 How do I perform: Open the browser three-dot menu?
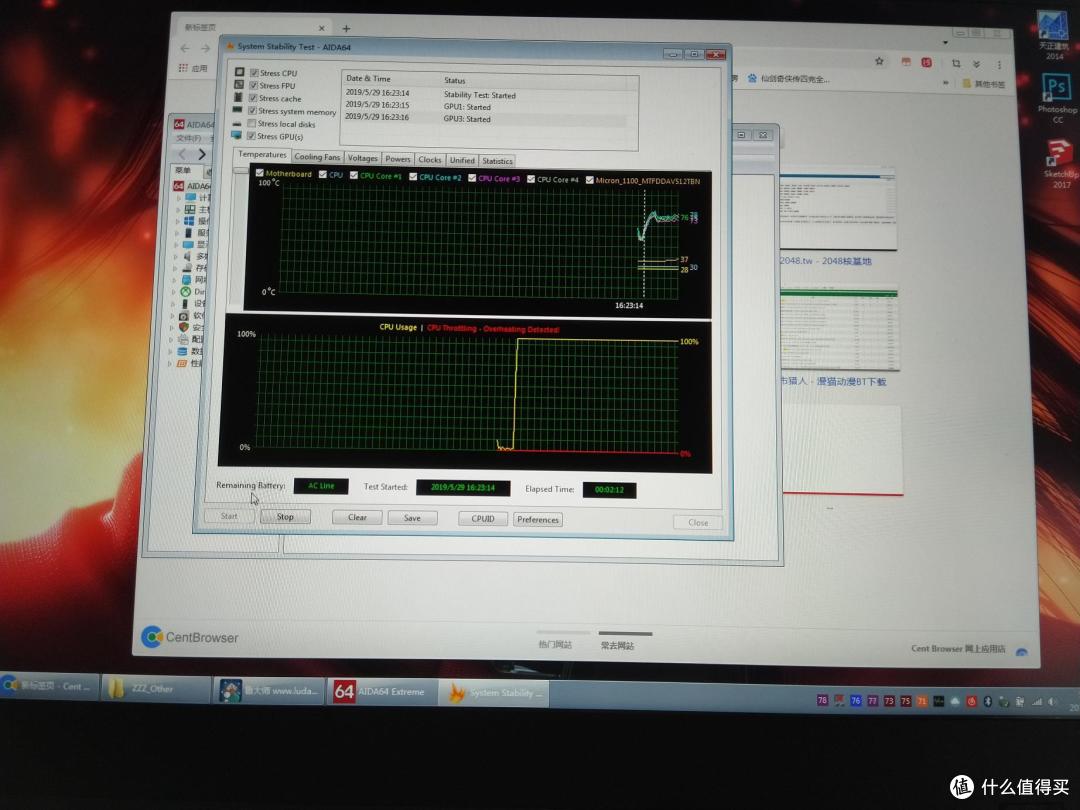999,64
